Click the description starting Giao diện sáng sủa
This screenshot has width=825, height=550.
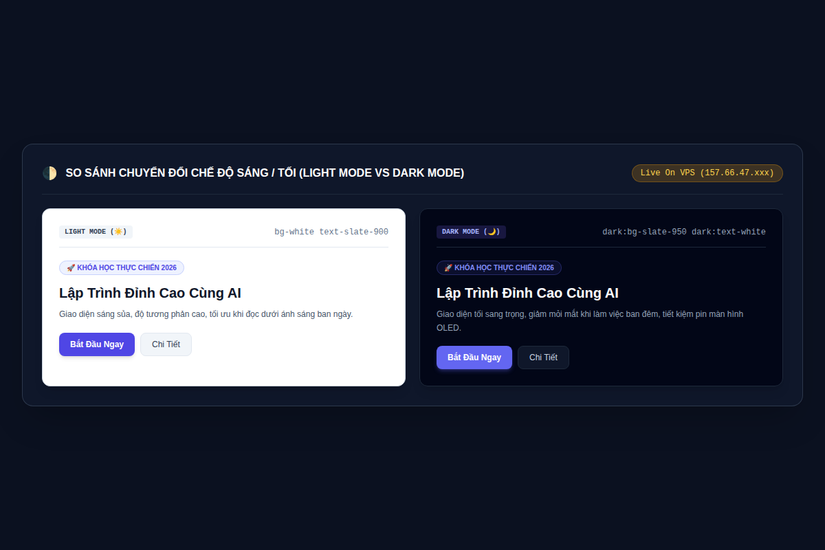point(206,314)
